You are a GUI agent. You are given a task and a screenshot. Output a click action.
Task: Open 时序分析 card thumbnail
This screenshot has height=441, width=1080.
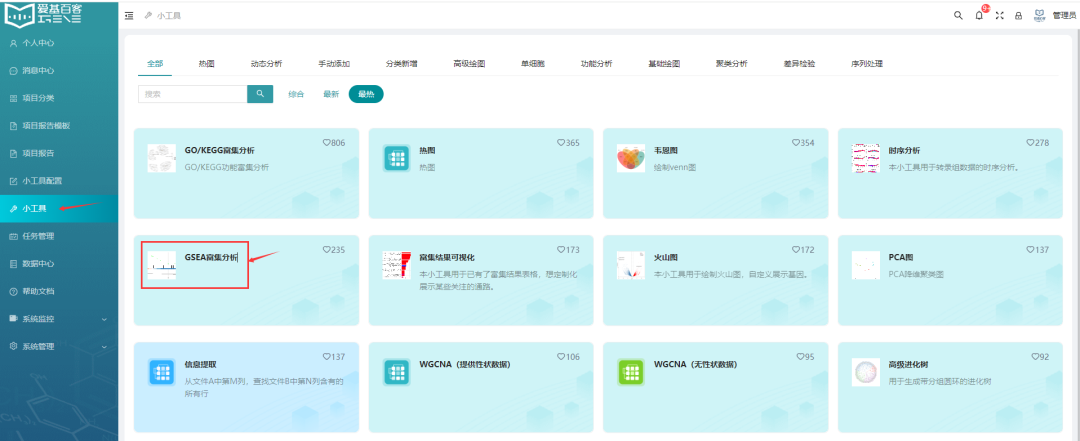(x=865, y=158)
